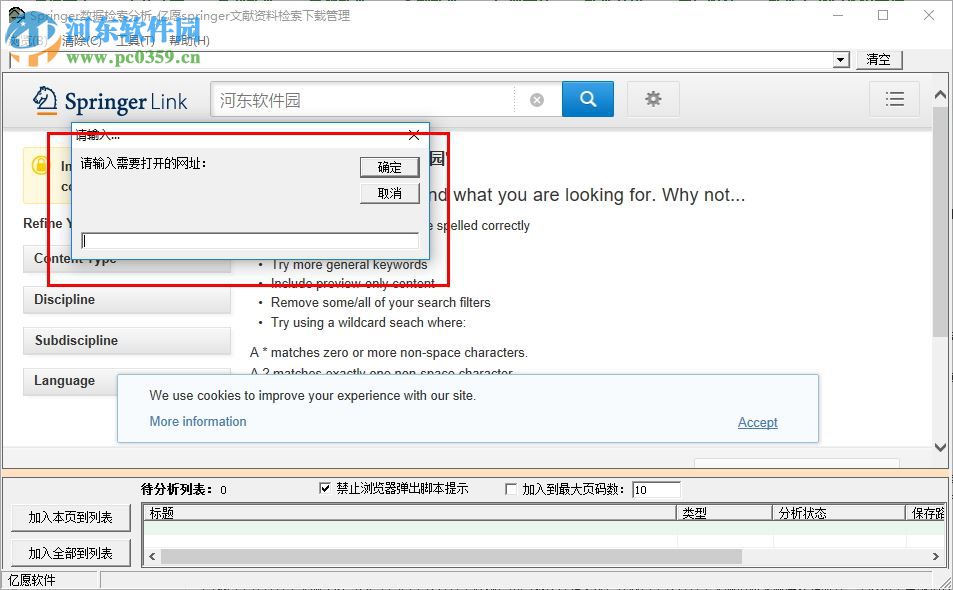This screenshot has height=590, width=953.
Task: Click the 加入全部到列表 button
Action: point(71,552)
